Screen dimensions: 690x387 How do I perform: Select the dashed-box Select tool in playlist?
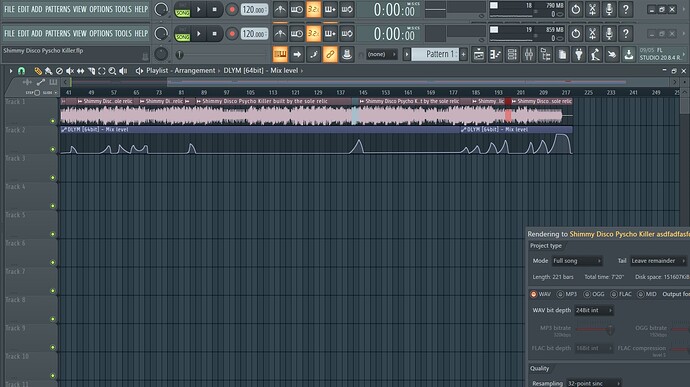tap(102, 70)
